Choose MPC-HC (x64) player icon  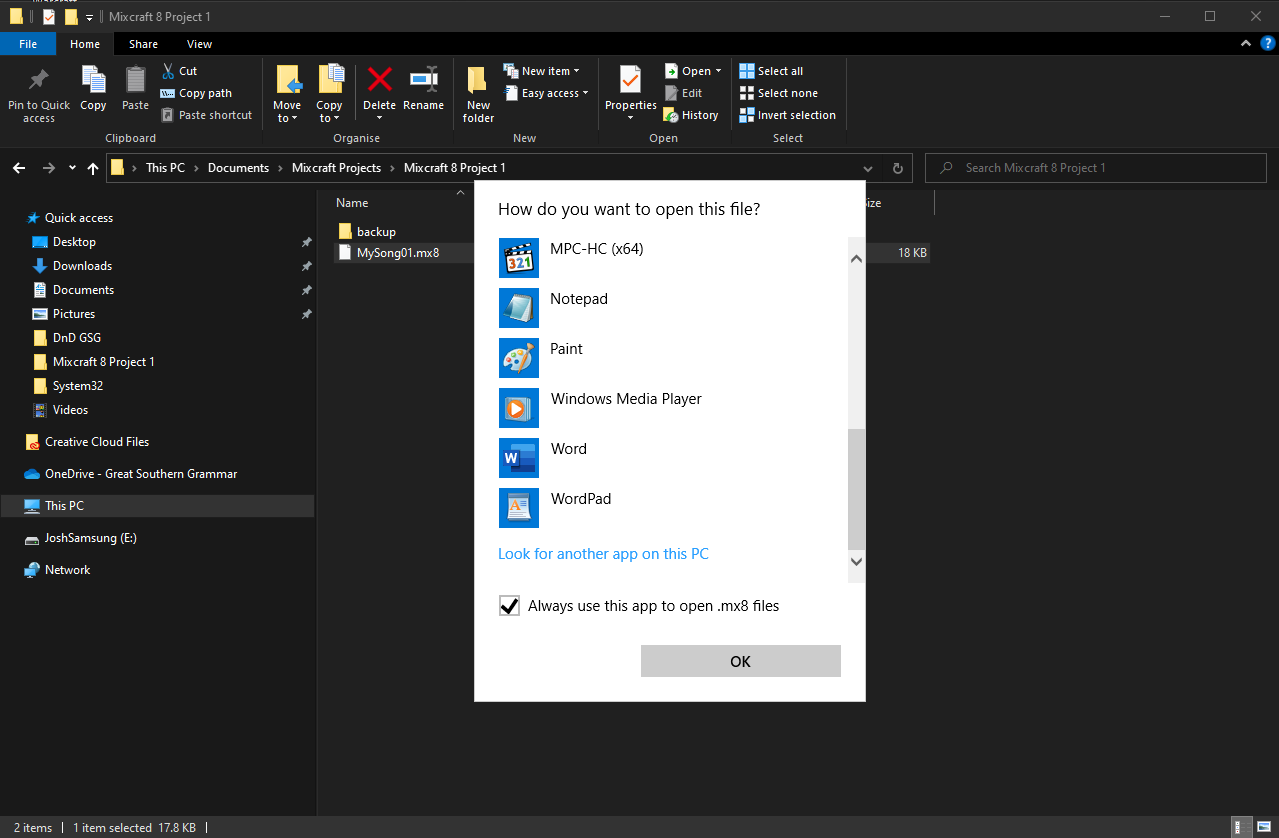click(x=519, y=258)
